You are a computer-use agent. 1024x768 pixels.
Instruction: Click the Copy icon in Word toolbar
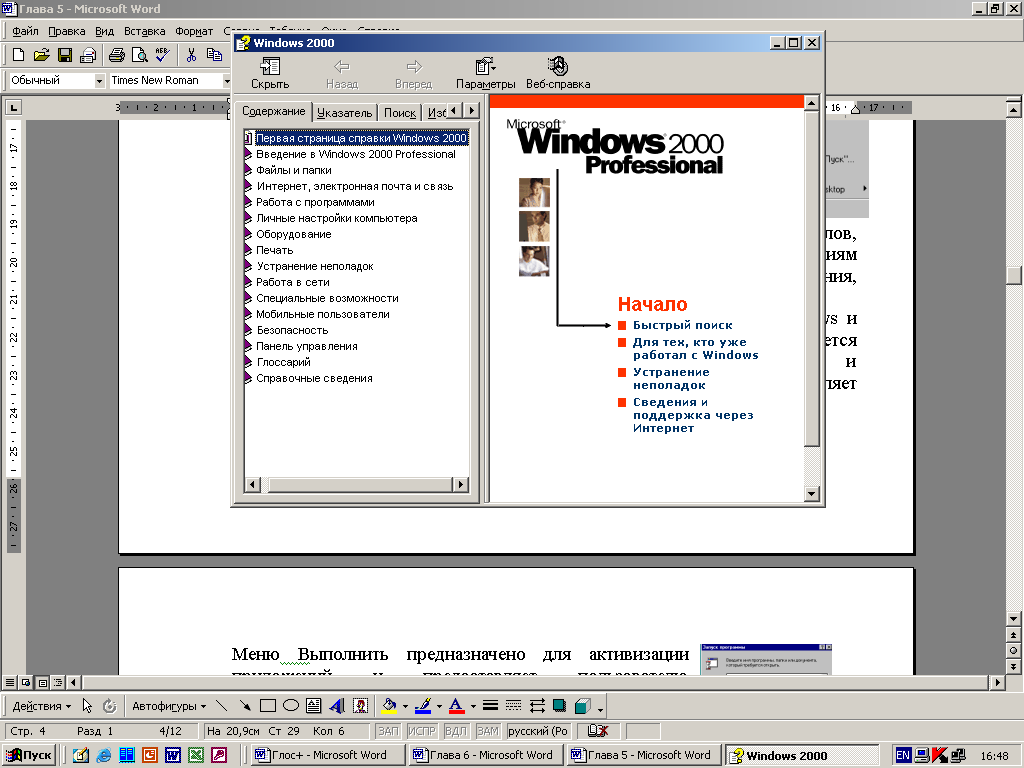pyautogui.click(x=214, y=56)
